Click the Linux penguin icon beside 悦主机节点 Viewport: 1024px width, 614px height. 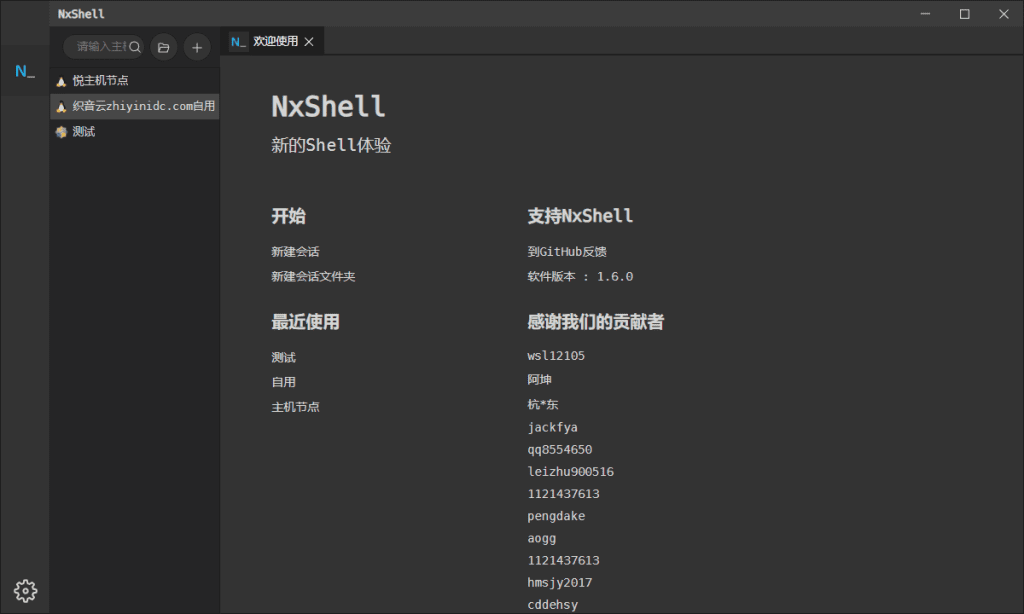click(61, 81)
